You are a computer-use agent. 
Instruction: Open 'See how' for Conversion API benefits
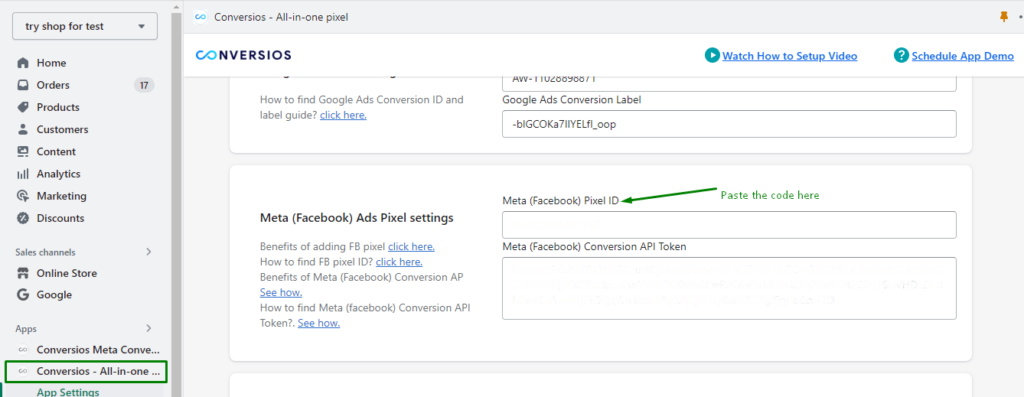pos(281,292)
